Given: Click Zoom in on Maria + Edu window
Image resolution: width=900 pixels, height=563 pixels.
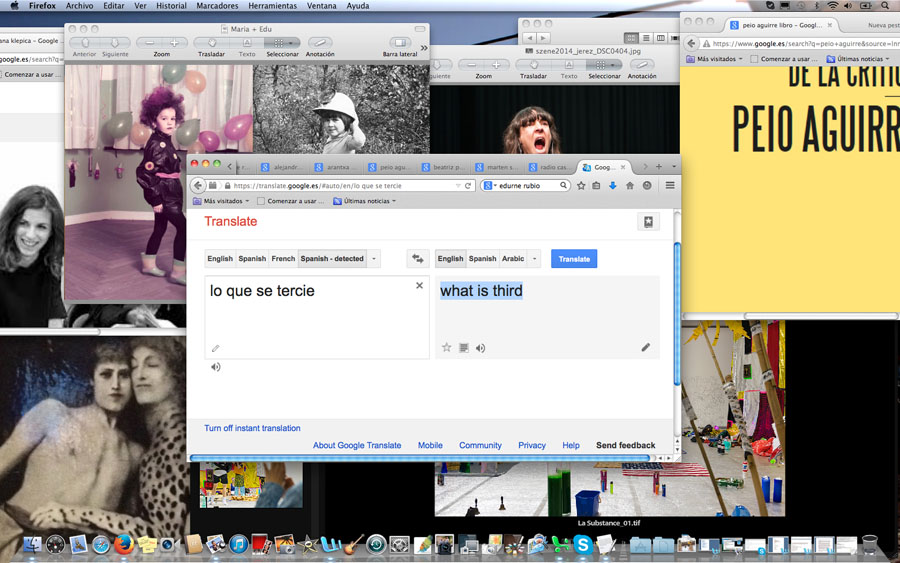Looking at the screenshot, I should [x=174, y=43].
